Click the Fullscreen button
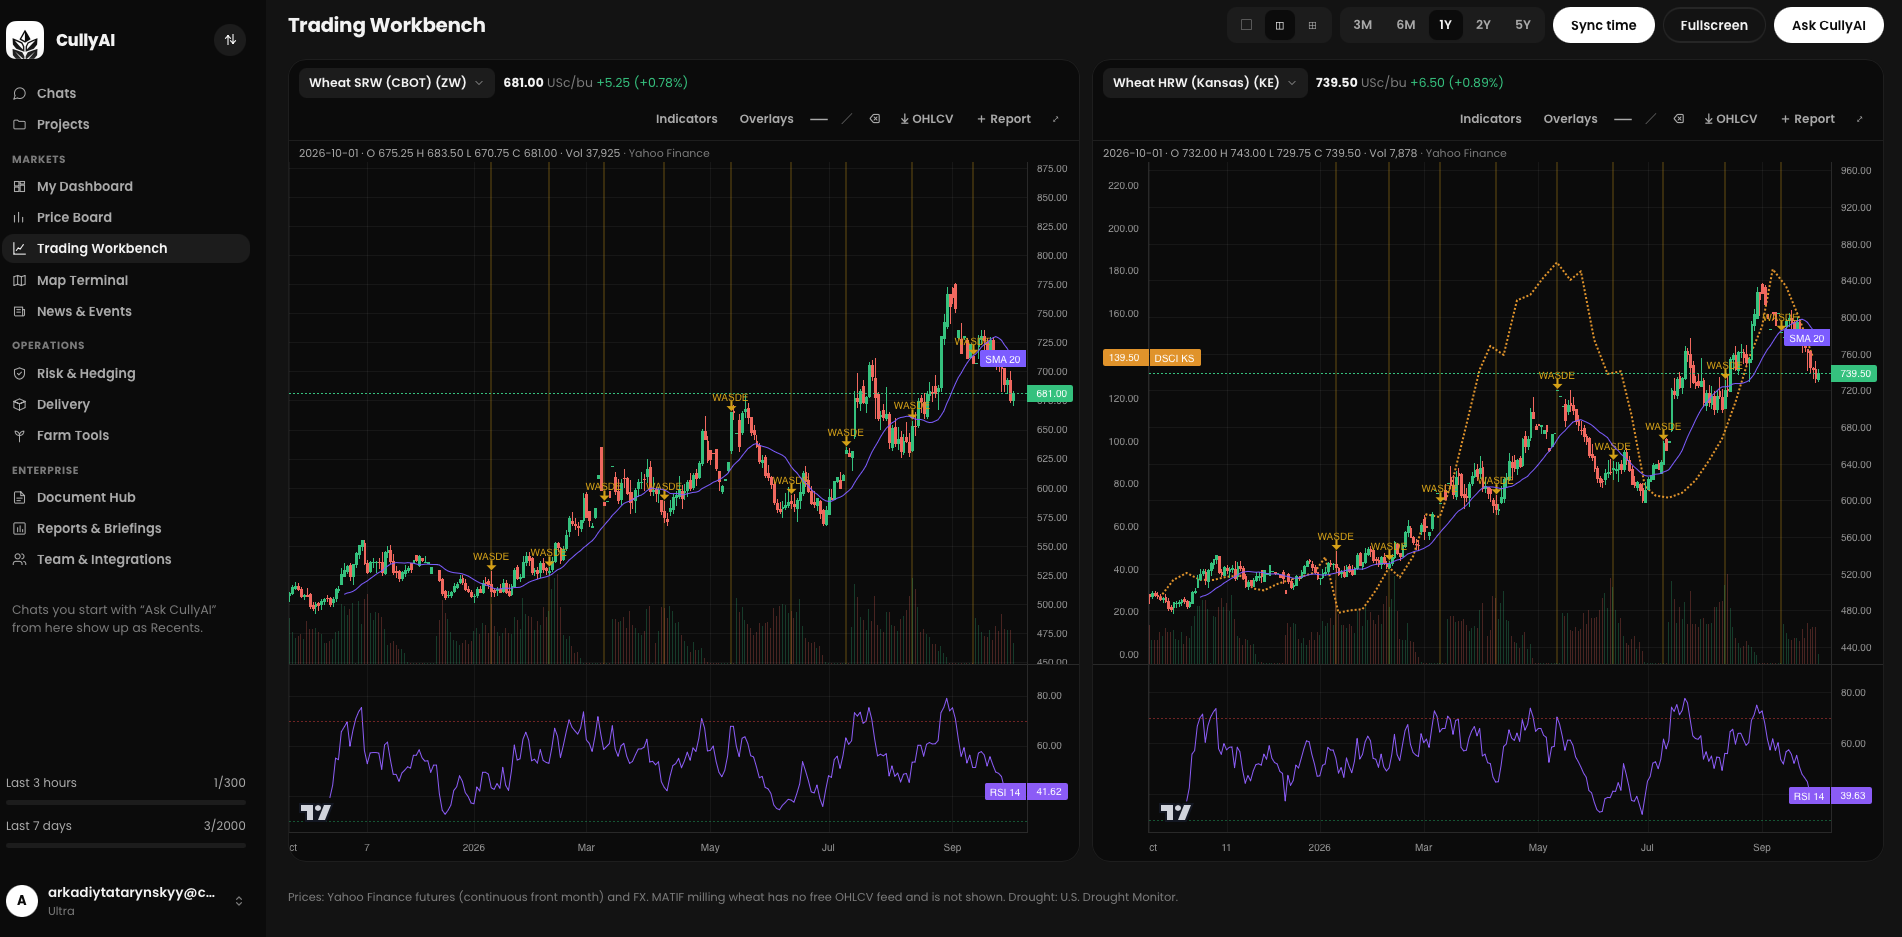 pyautogui.click(x=1714, y=25)
